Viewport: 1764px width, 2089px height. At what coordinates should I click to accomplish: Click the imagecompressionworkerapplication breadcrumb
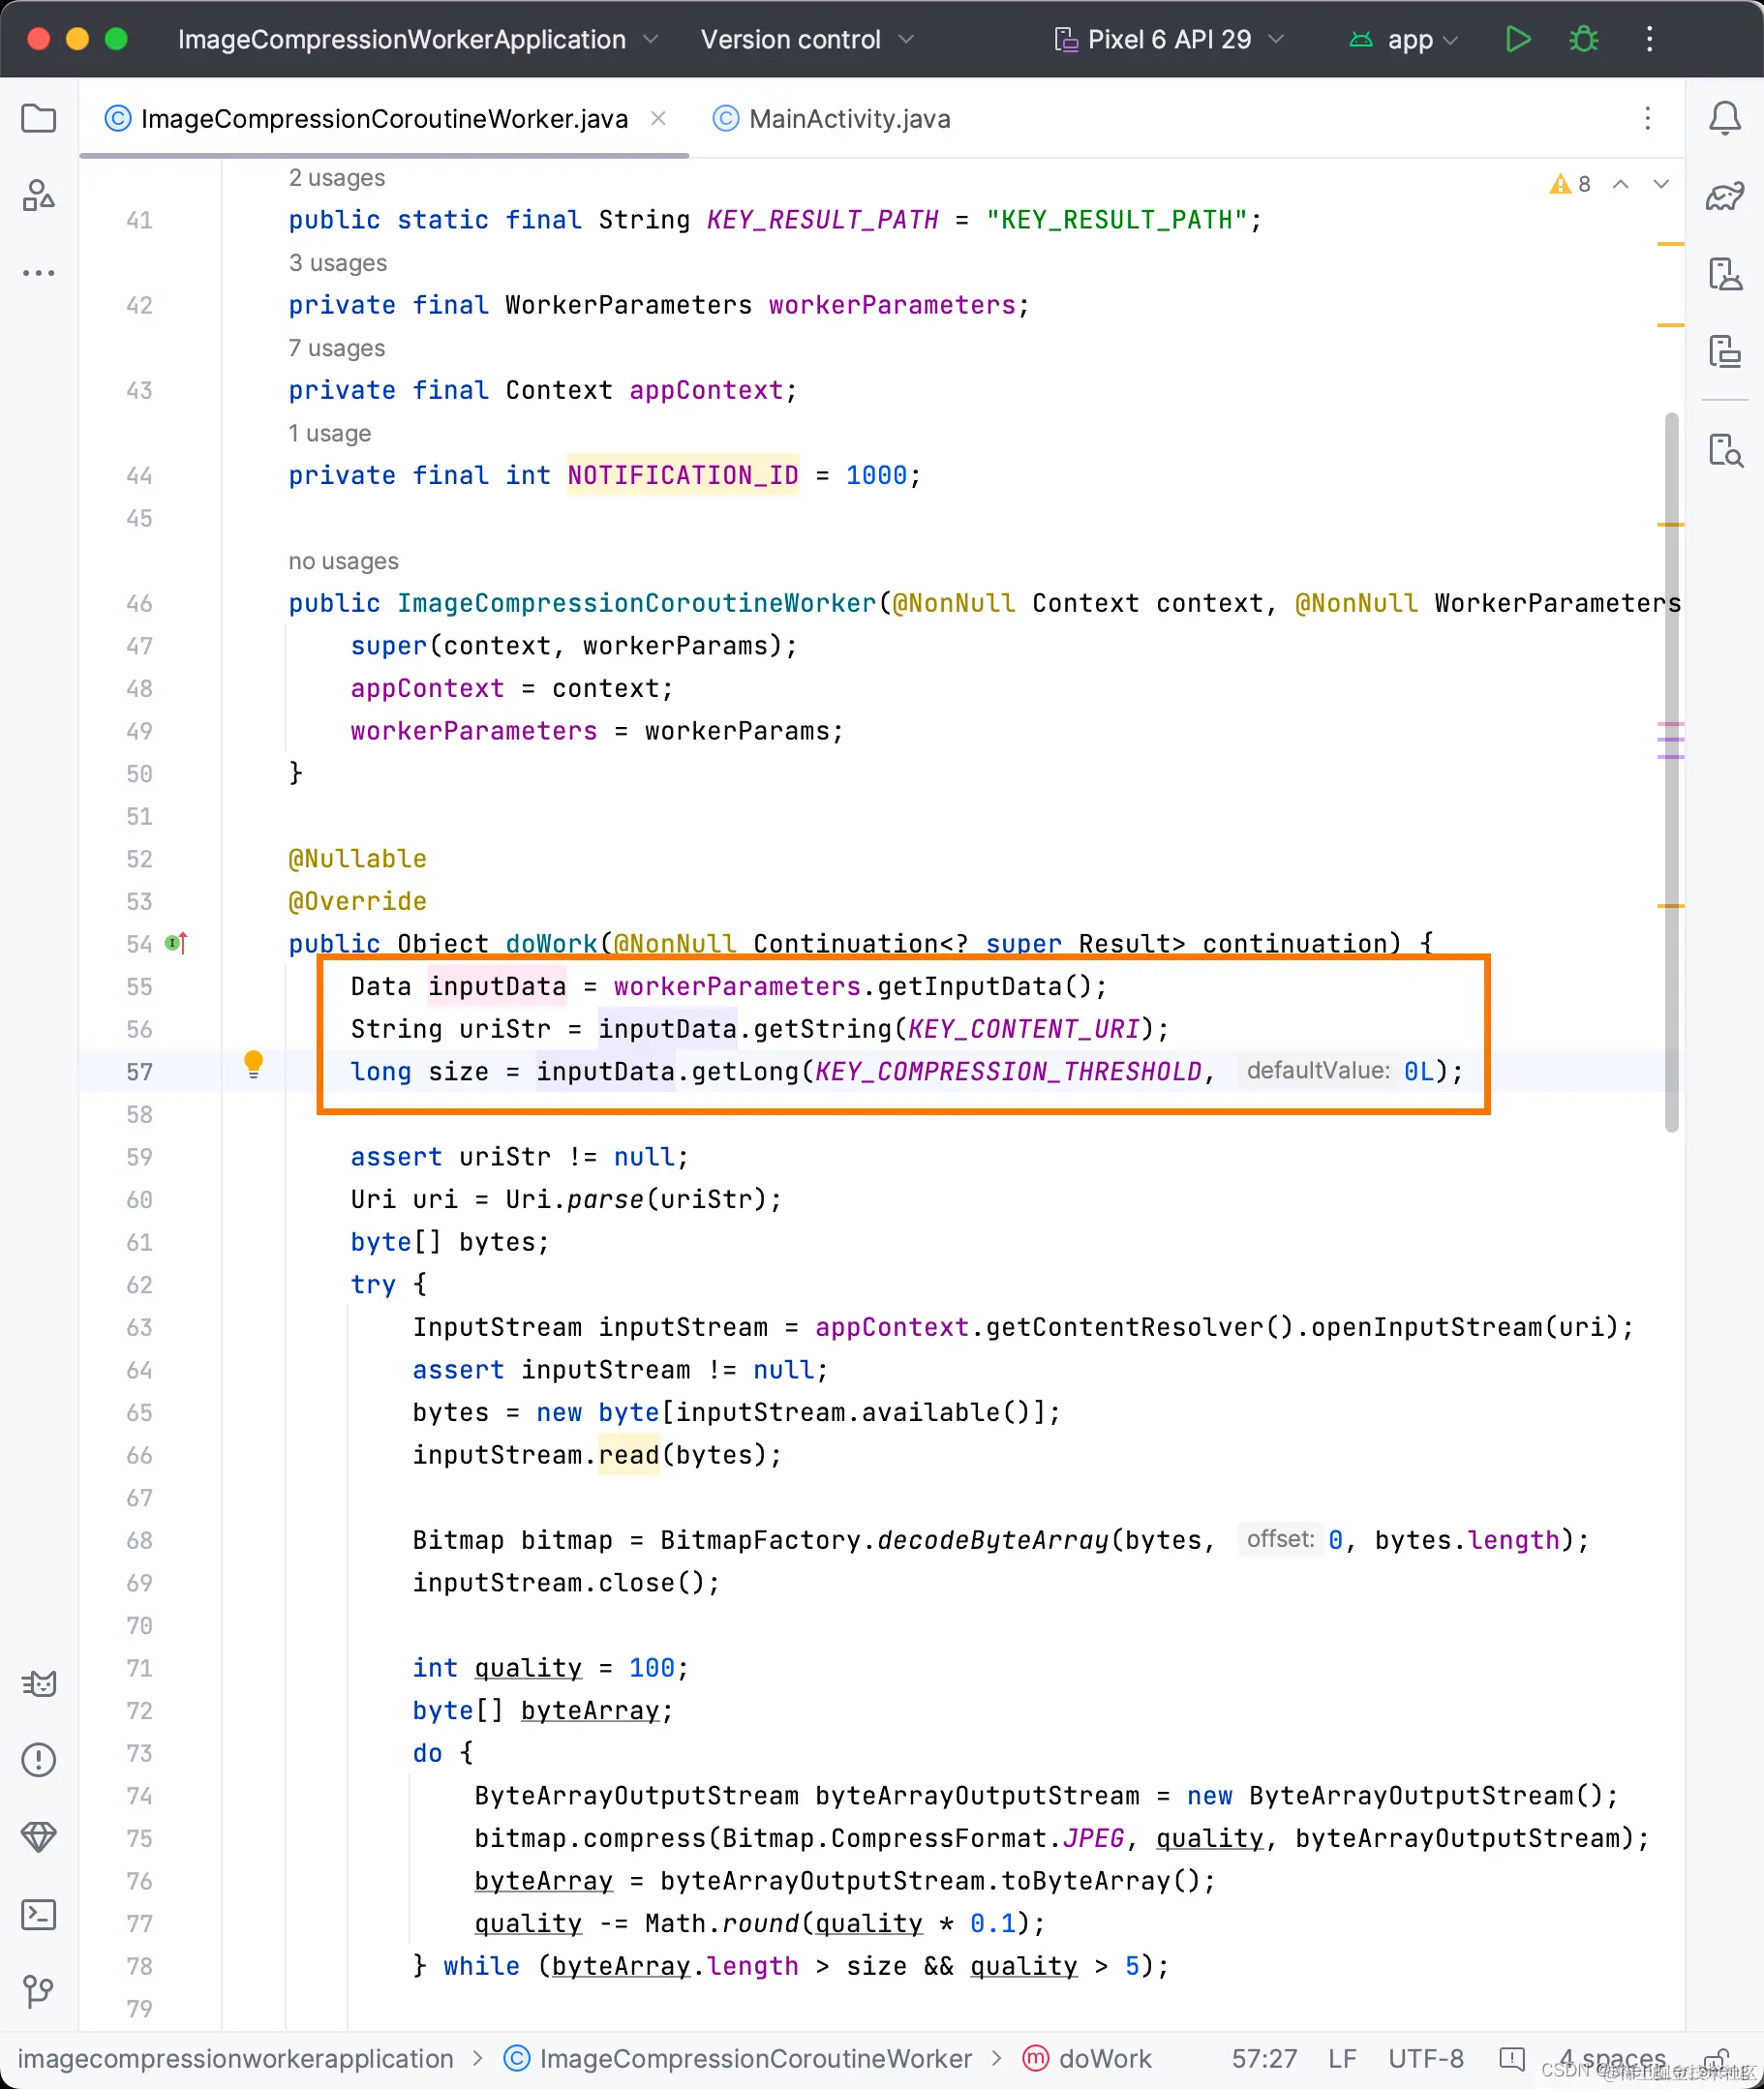click(236, 2059)
